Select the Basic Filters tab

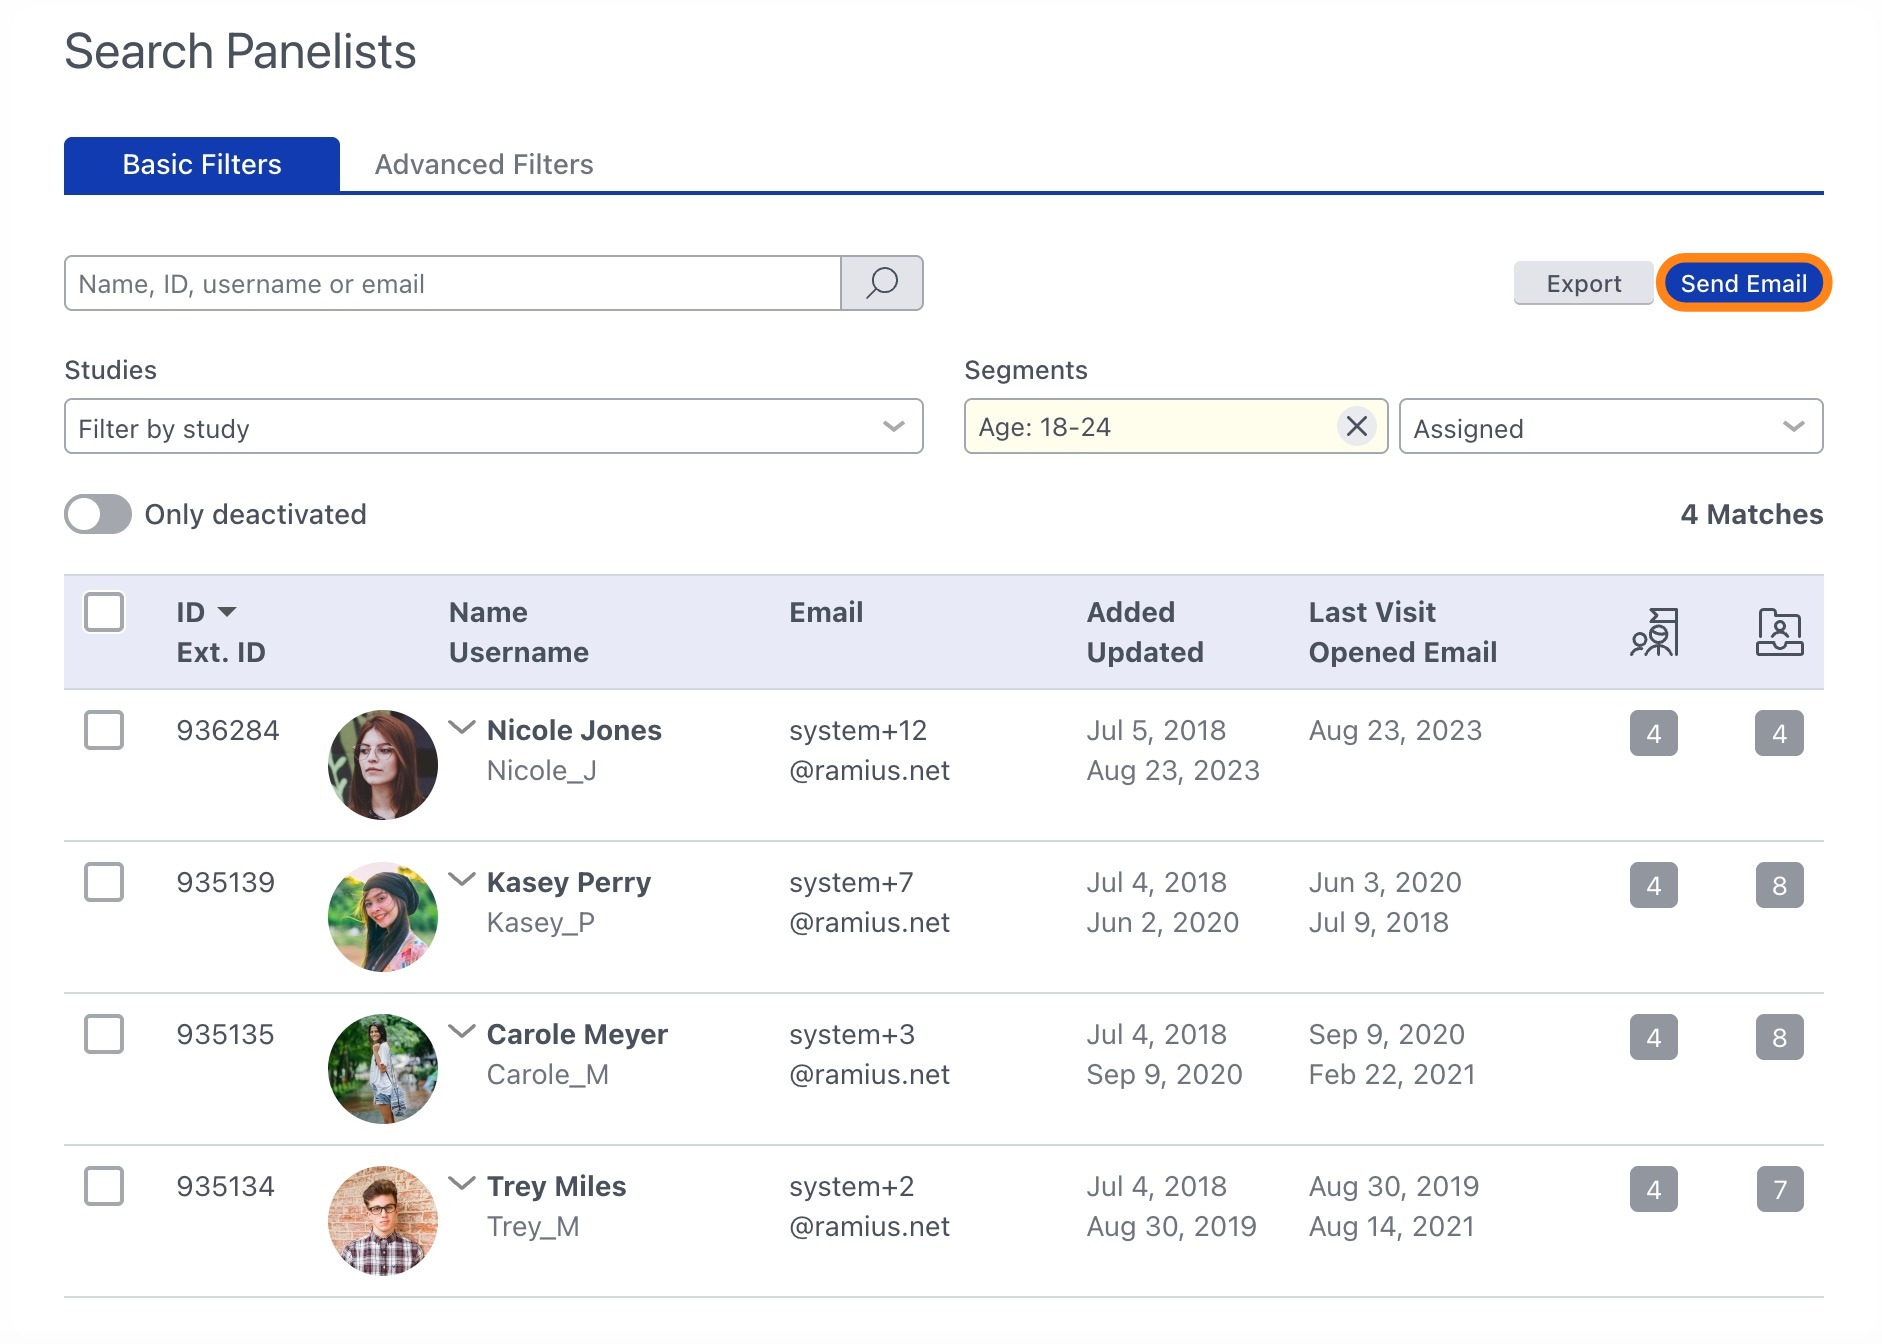202,164
